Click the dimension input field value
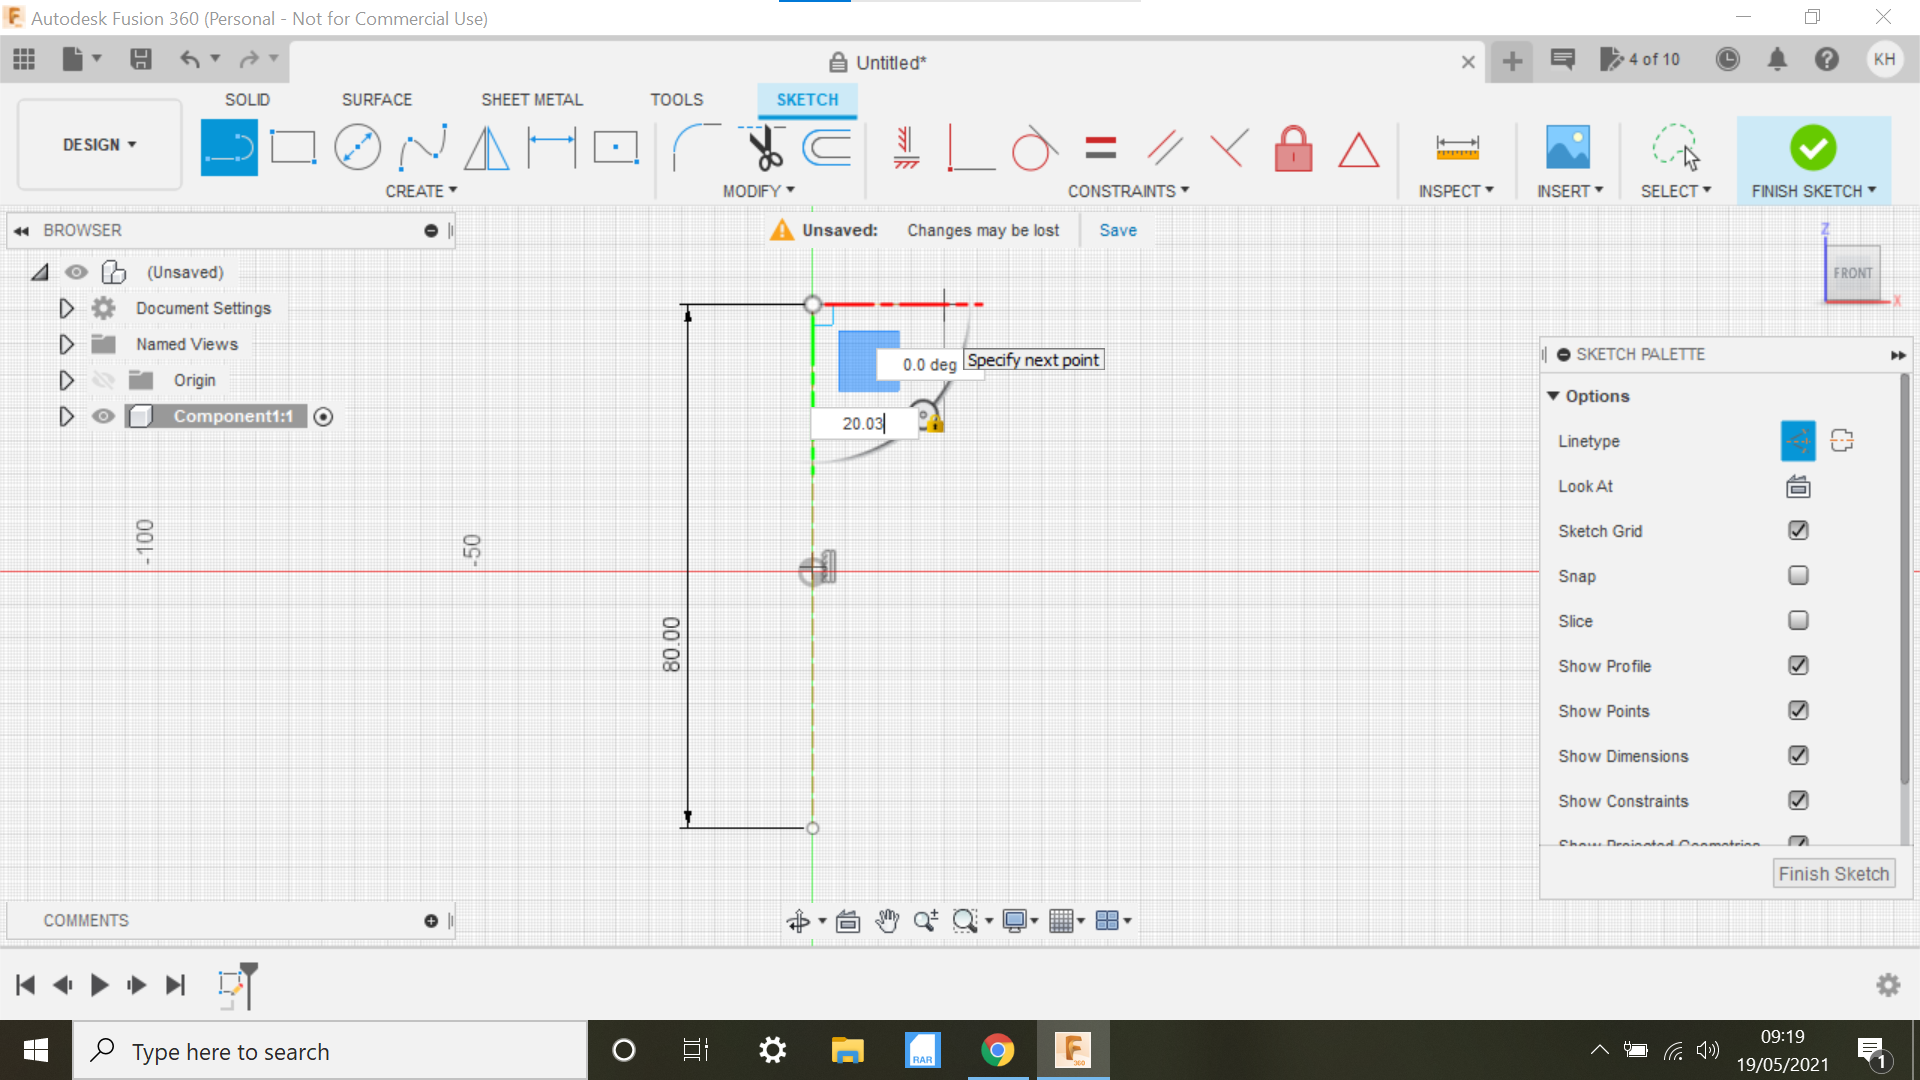Image resolution: width=1920 pixels, height=1080 pixels. tap(862, 422)
